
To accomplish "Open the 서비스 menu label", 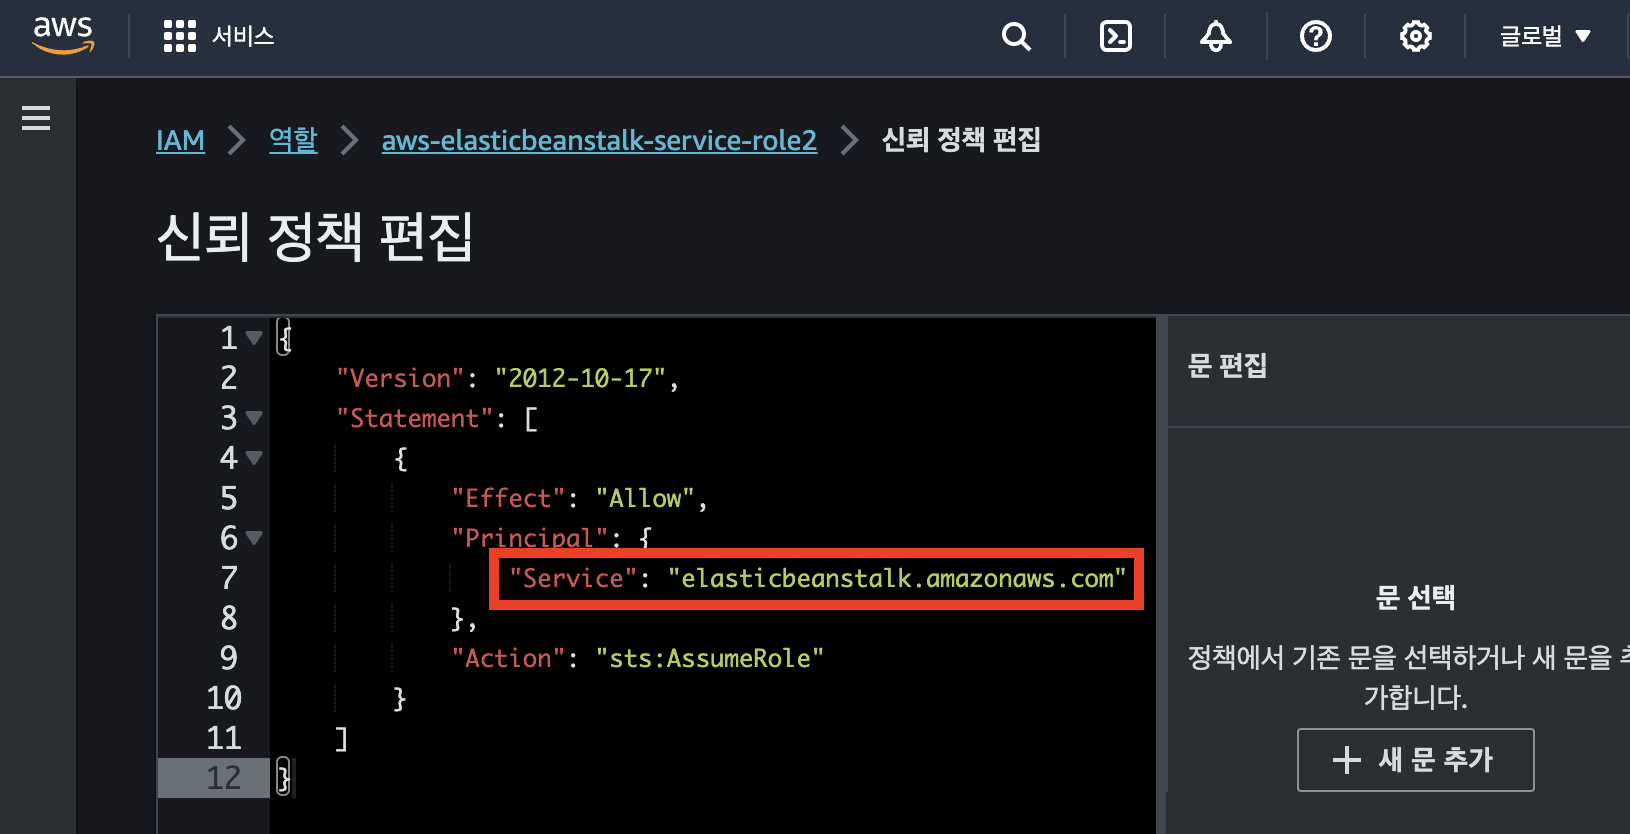I will click(x=243, y=36).
